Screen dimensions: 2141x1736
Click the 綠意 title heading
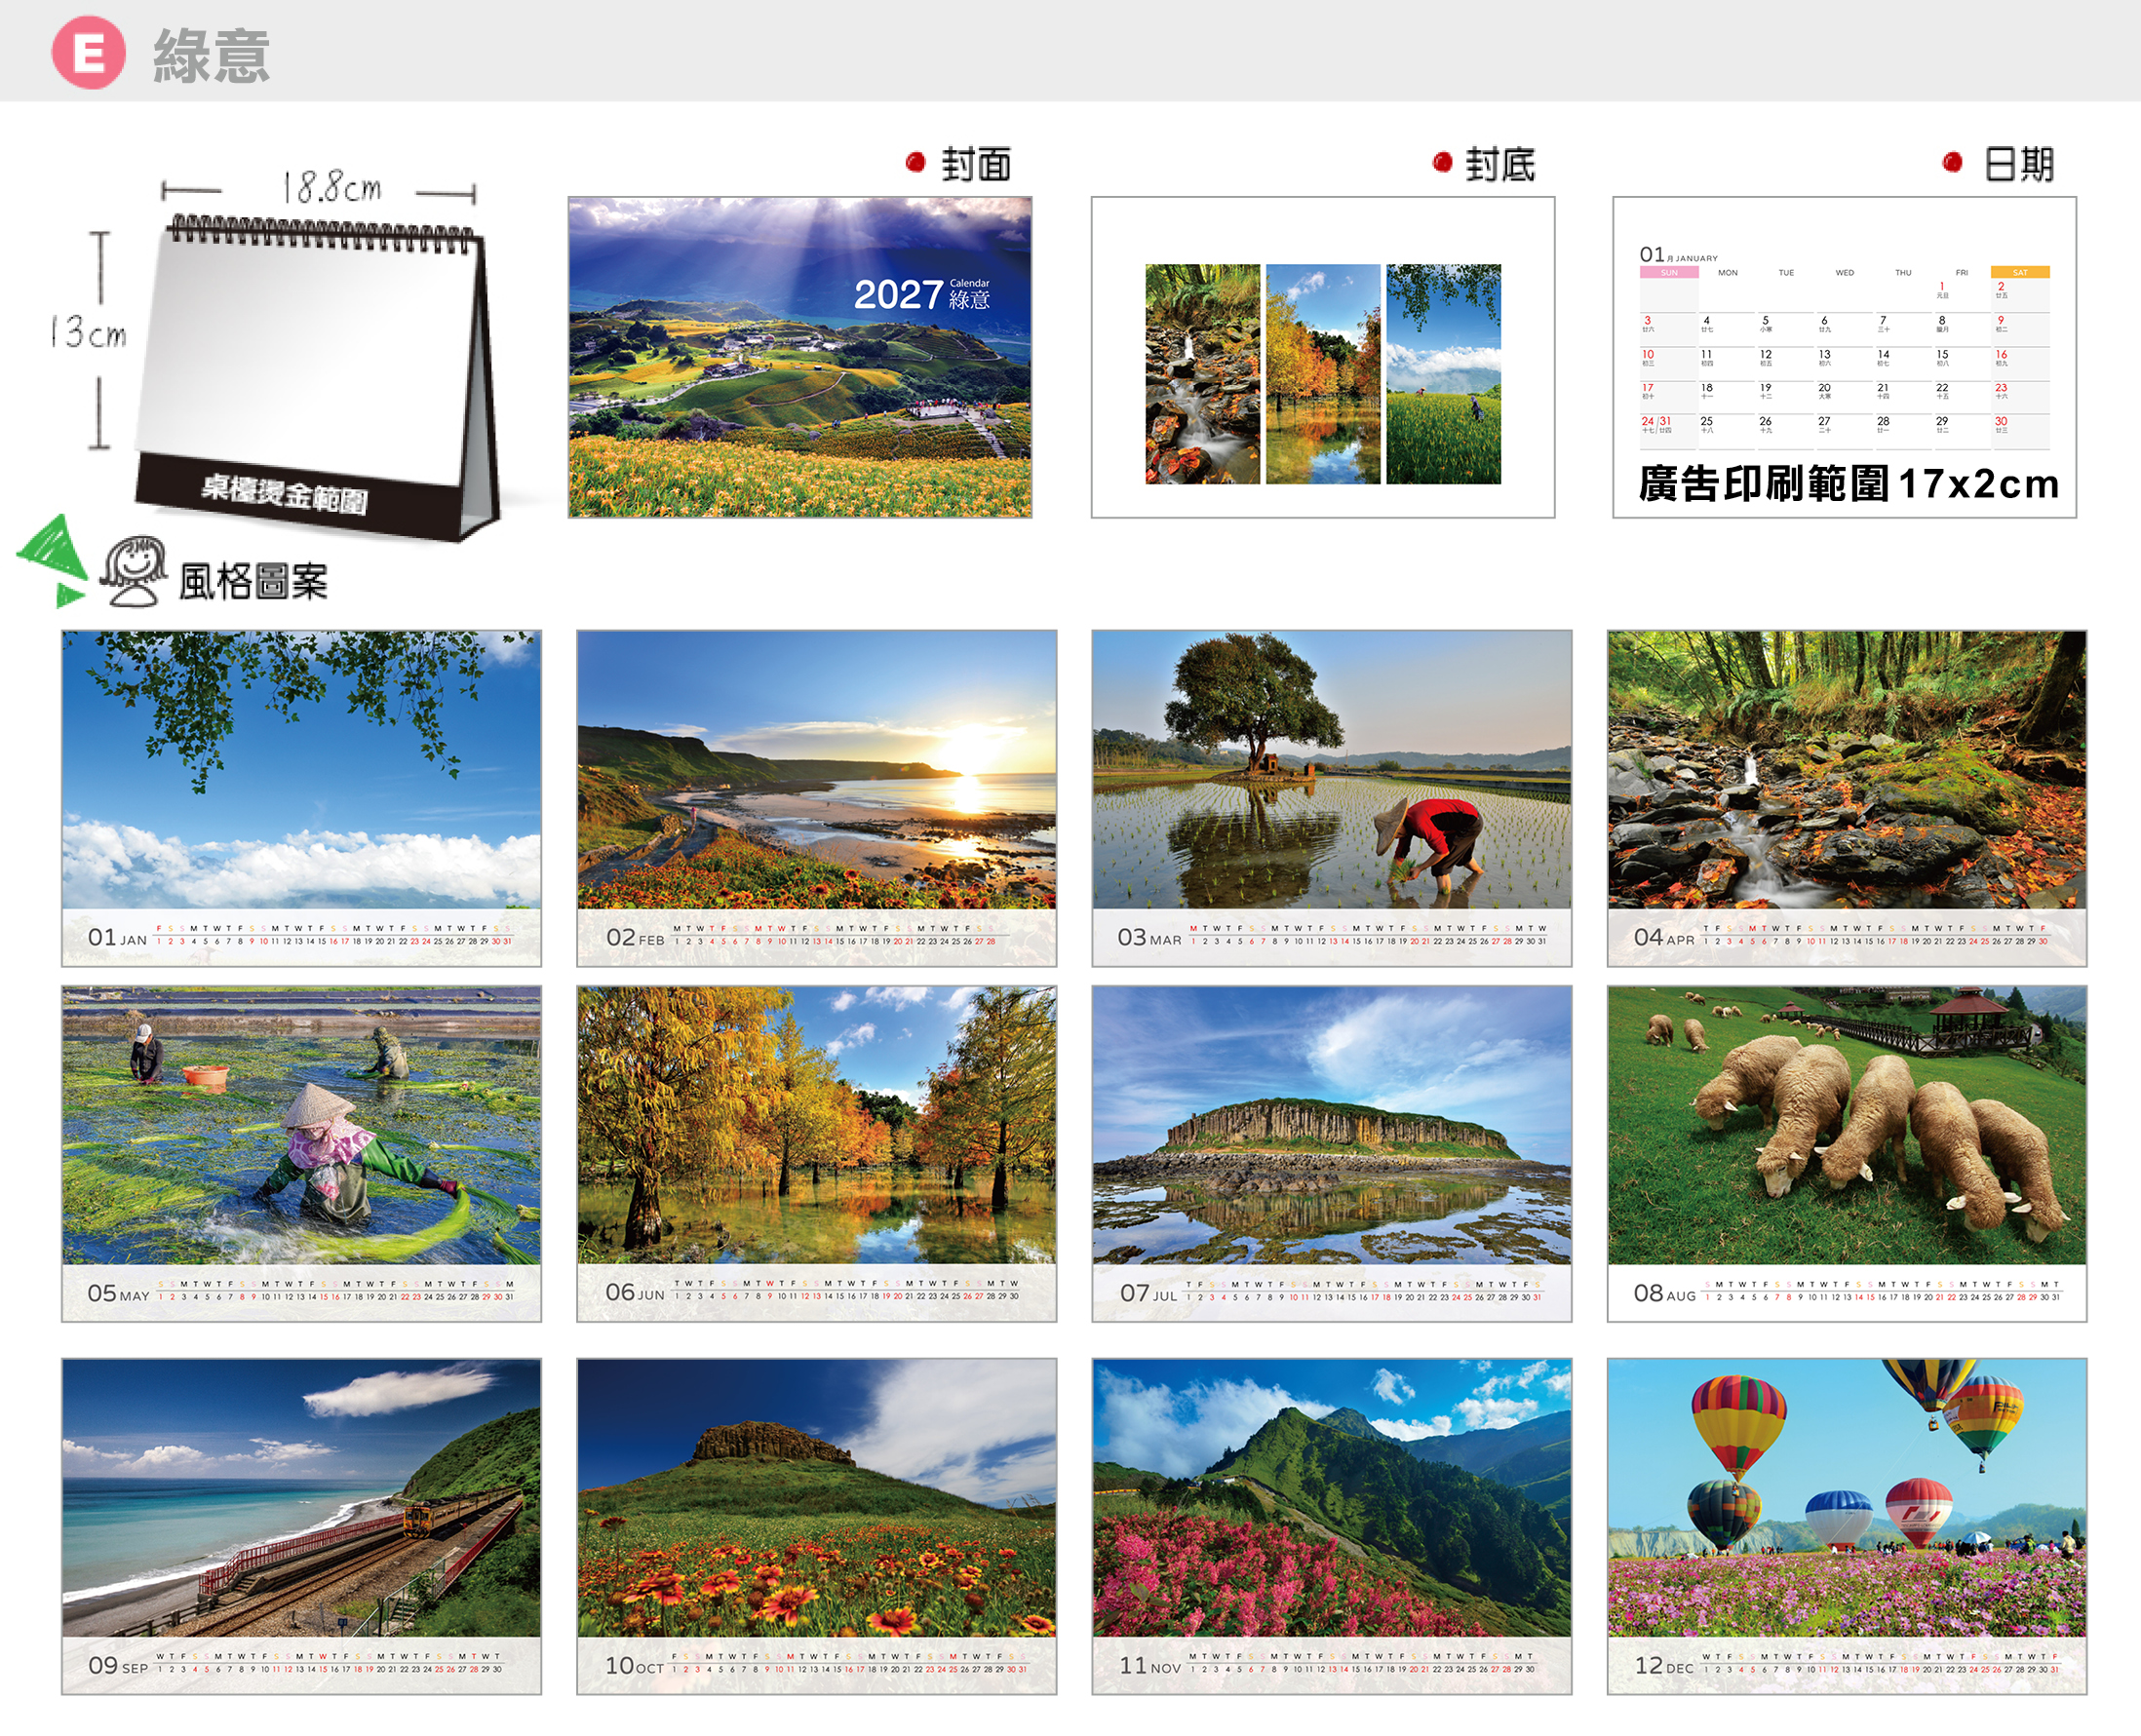tap(211, 56)
